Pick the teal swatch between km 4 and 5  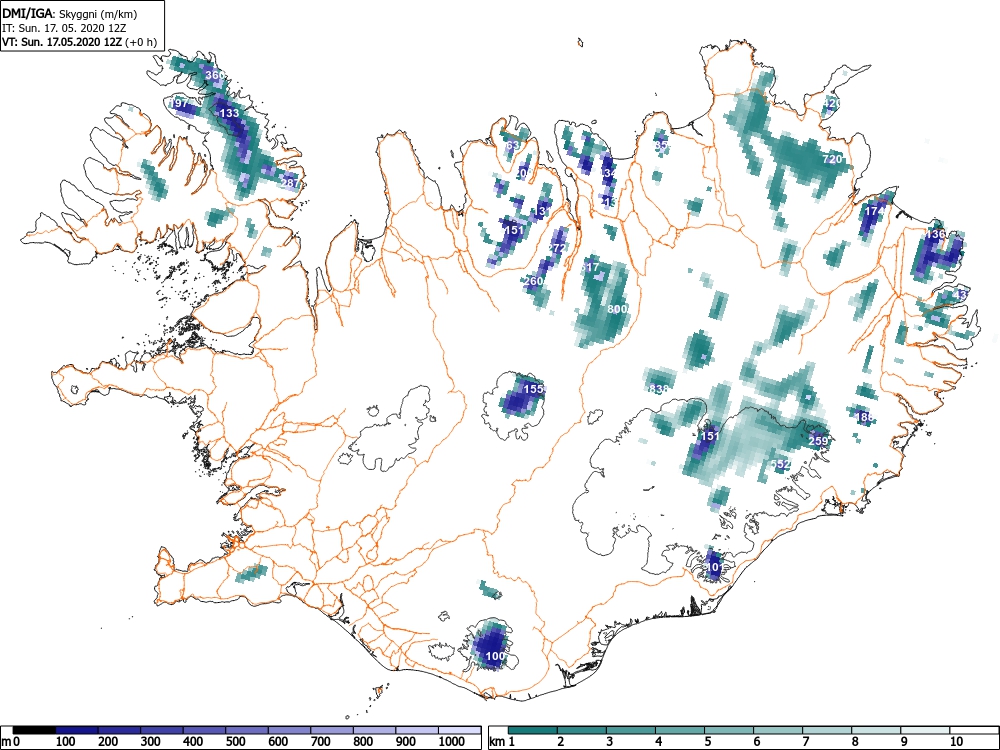[680, 730]
